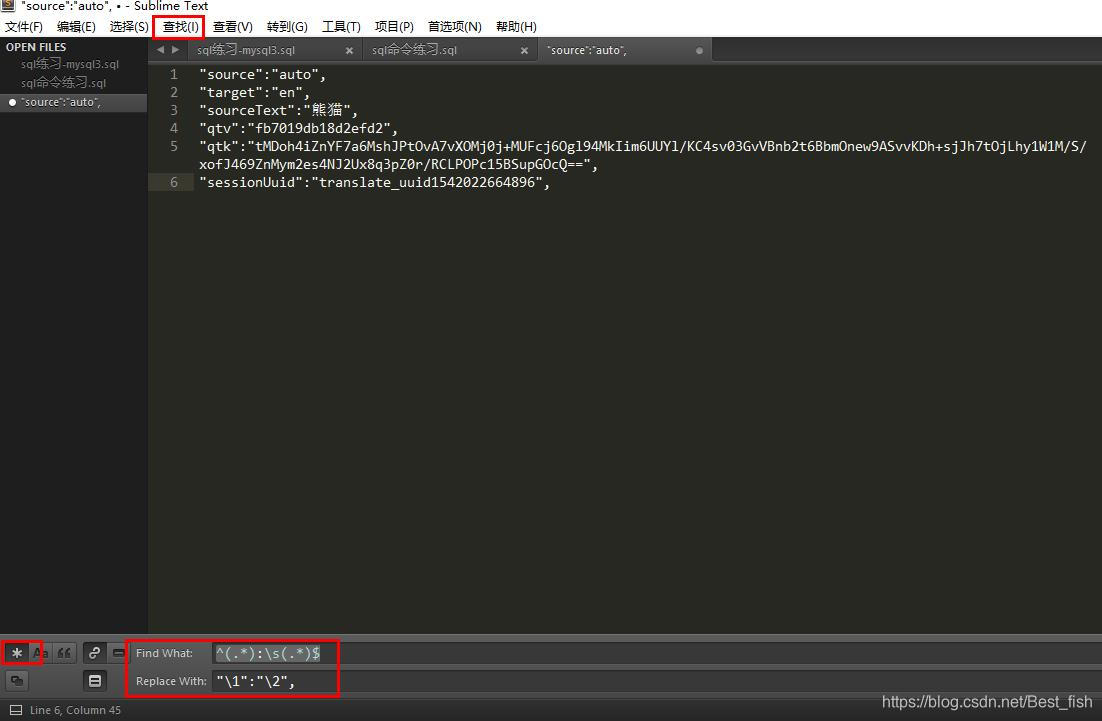This screenshot has height=721, width=1102.
Task: Place cursor in the "qtv":"fb7019db18d2efd2", line
Action: point(299,129)
